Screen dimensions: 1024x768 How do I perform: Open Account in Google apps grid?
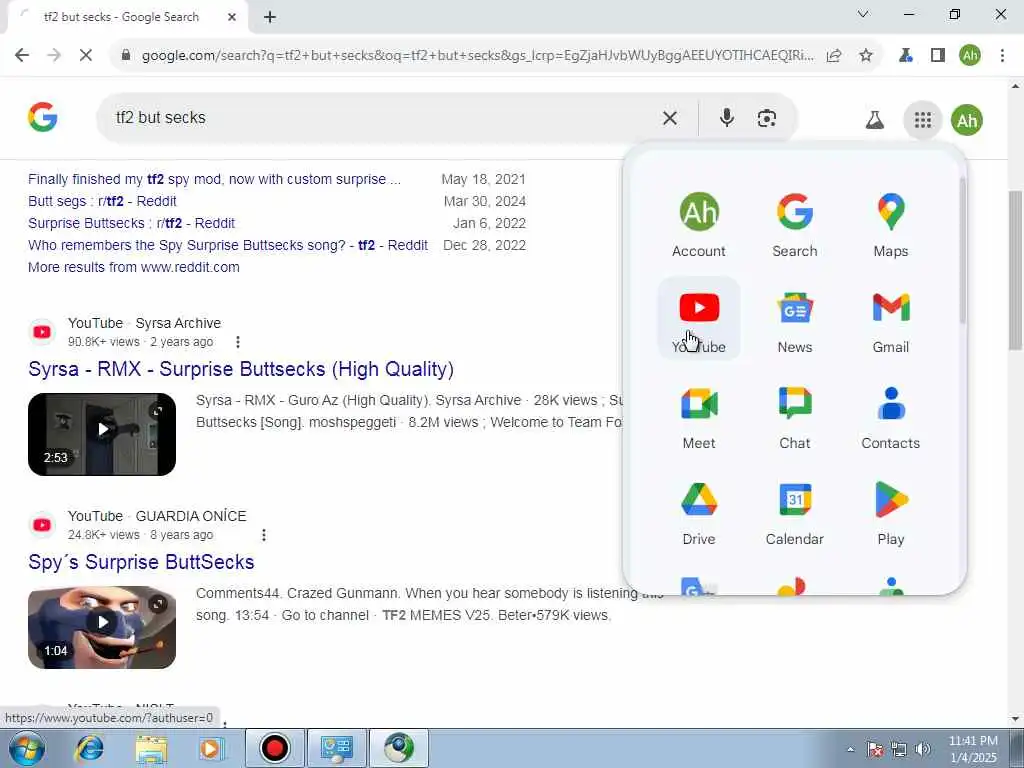(x=699, y=224)
